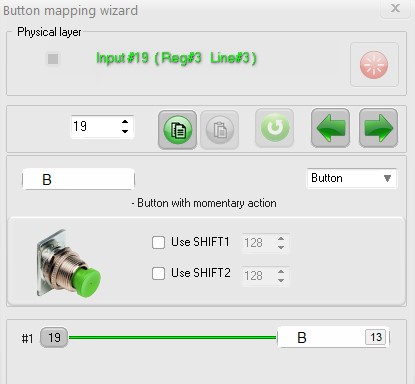Click the red detect input button
The width and height of the screenshot is (415, 384).
click(x=374, y=65)
